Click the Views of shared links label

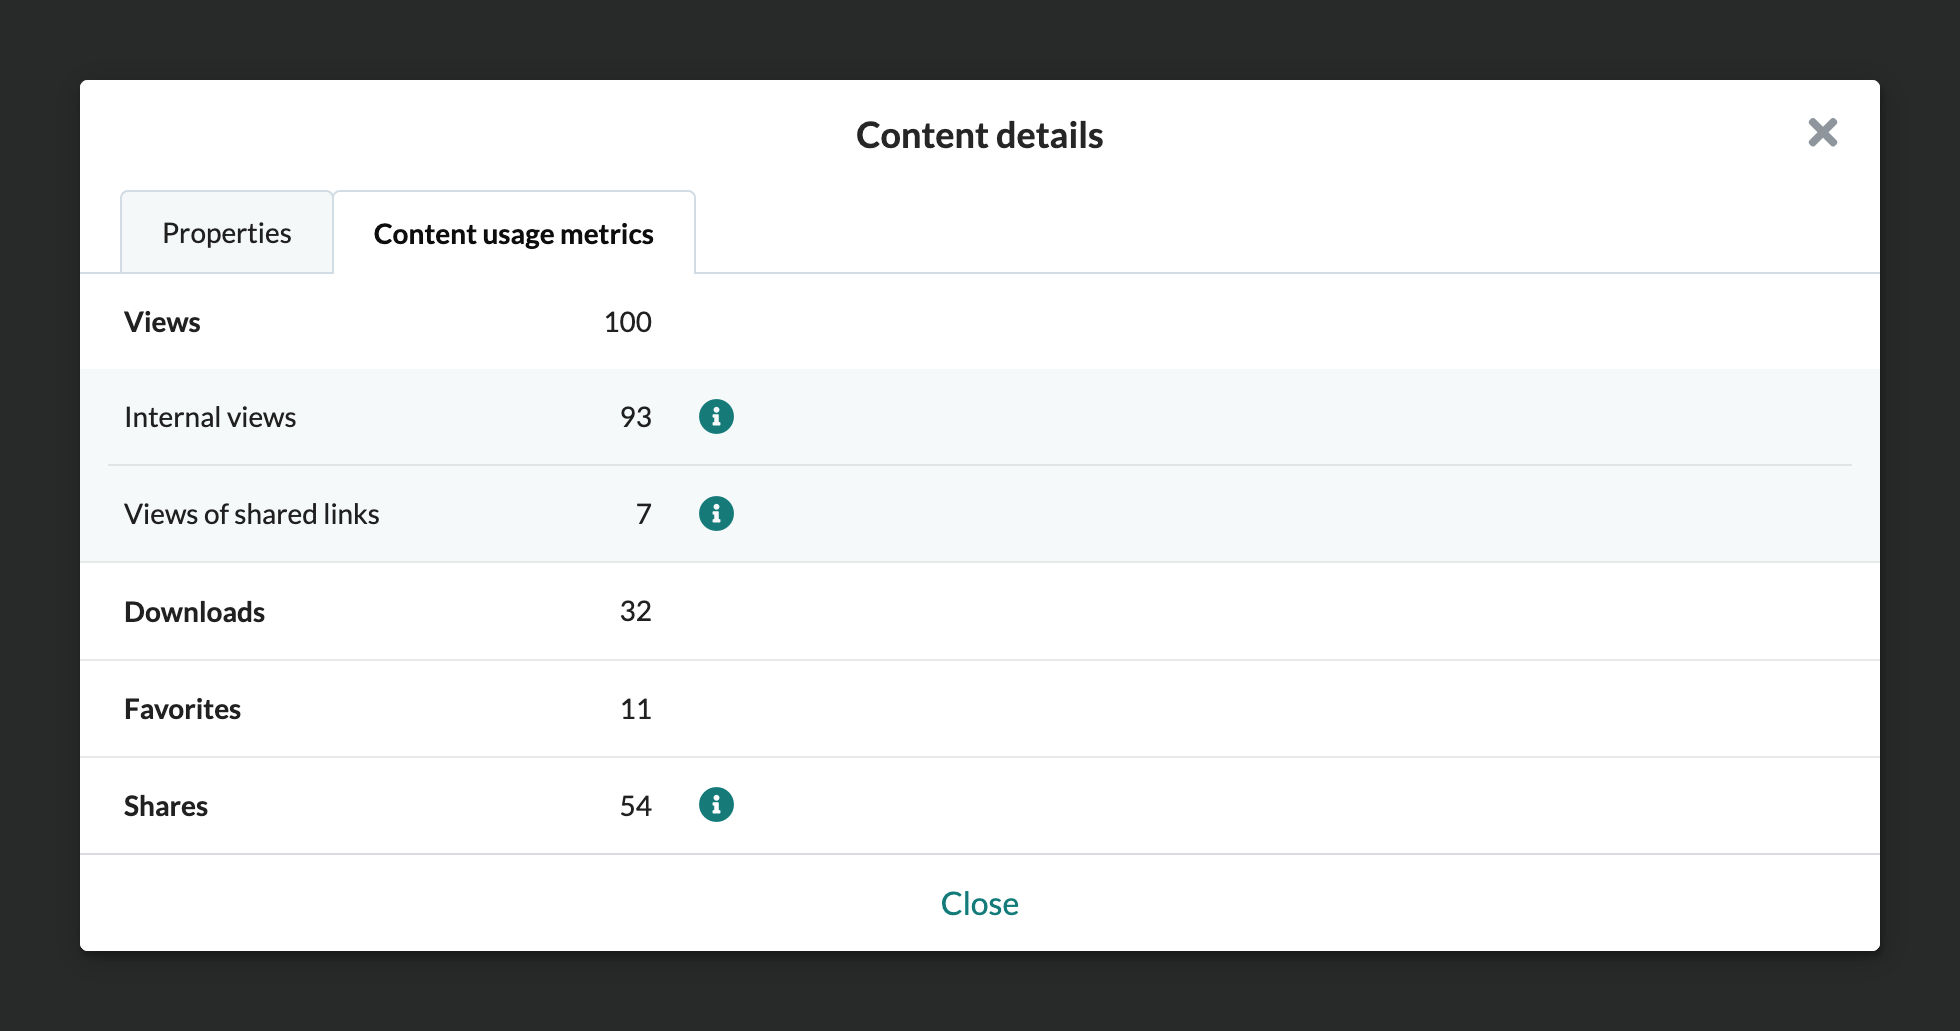pos(252,514)
